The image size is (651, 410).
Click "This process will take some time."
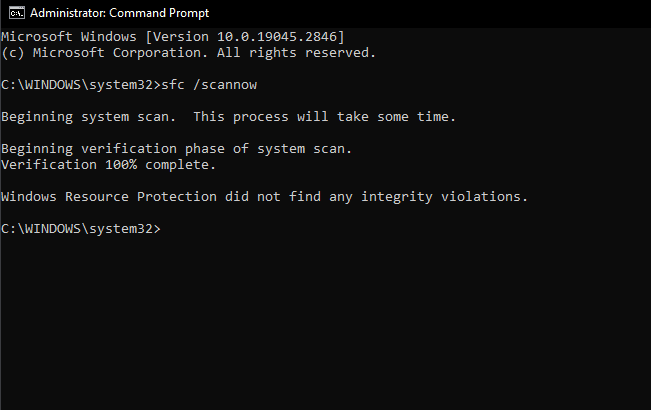pos(324,117)
